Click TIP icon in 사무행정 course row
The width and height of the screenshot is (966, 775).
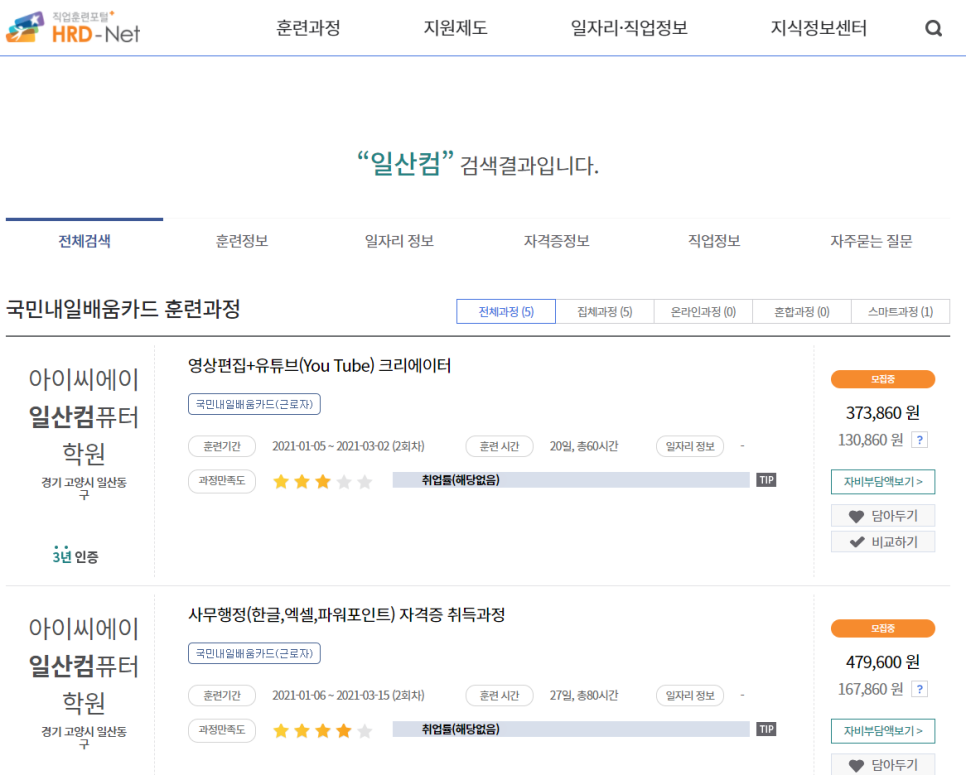click(x=766, y=729)
